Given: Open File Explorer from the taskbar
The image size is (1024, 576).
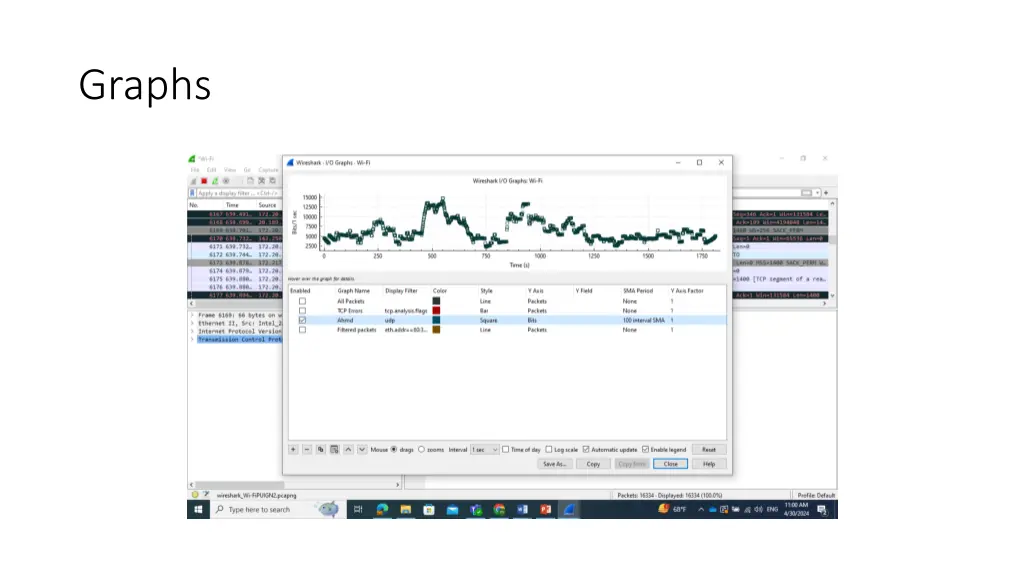Looking at the screenshot, I should [x=406, y=509].
